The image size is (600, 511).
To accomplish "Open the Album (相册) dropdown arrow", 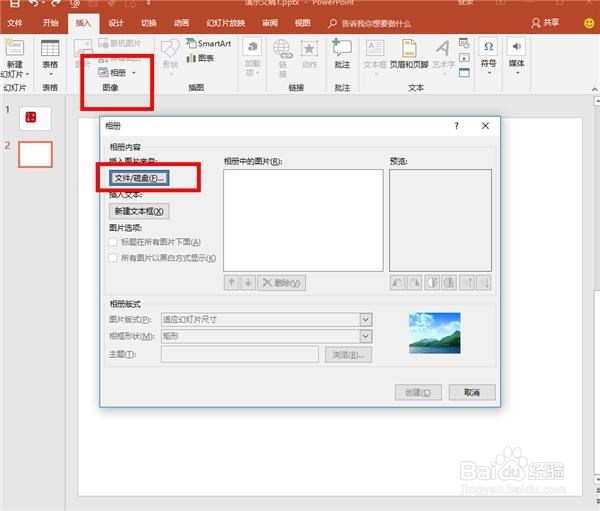I will coord(134,73).
